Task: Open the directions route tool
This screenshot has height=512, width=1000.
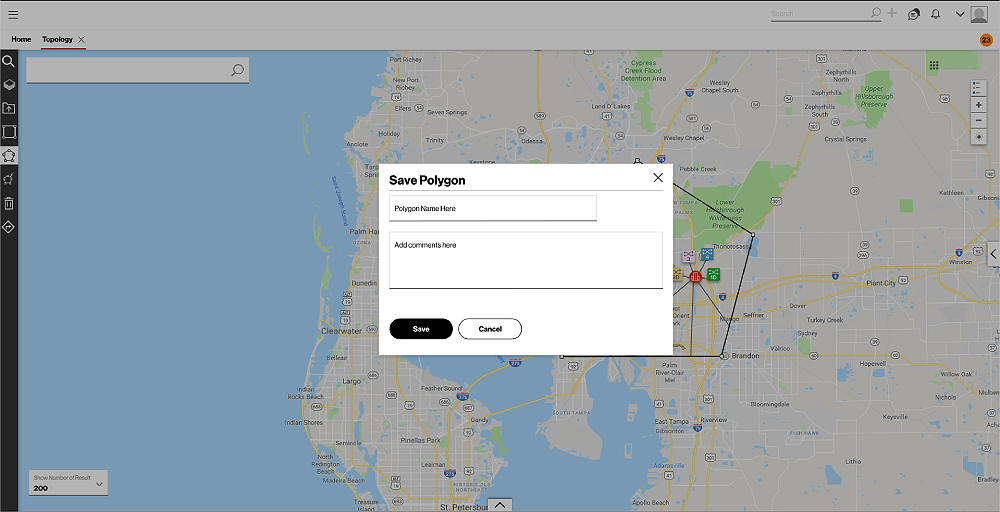Action: point(8,227)
